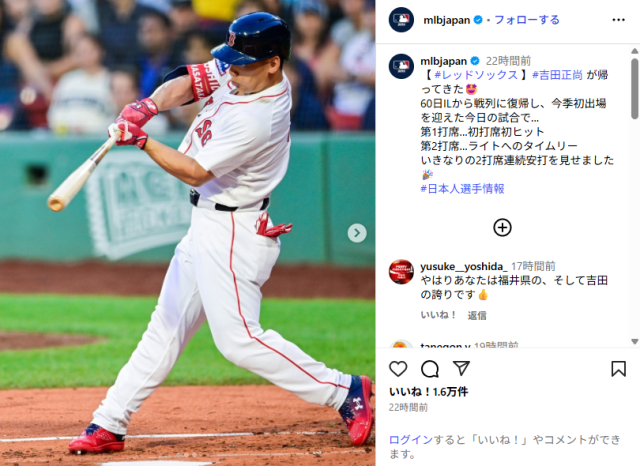
Task: Like the post with heart icon
Action: [398, 369]
